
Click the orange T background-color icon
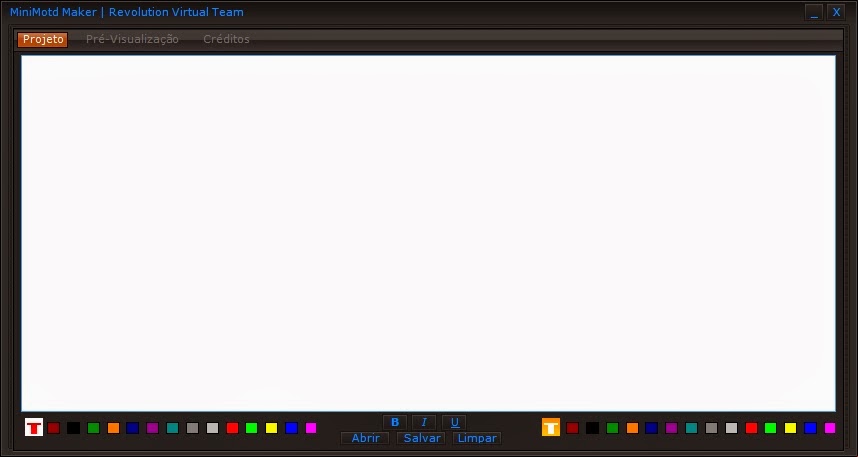tap(551, 427)
